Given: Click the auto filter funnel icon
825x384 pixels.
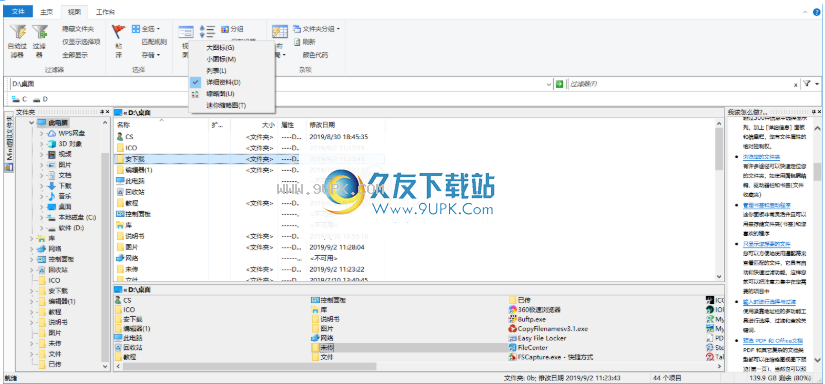Looking at the screenshot, I should [17, 33].
